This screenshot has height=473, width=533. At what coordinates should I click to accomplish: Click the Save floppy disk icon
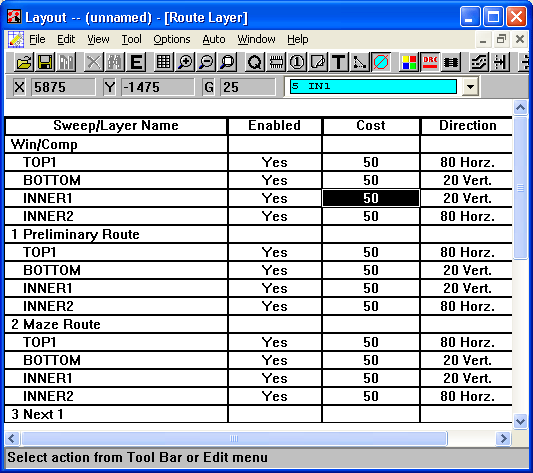45,63
